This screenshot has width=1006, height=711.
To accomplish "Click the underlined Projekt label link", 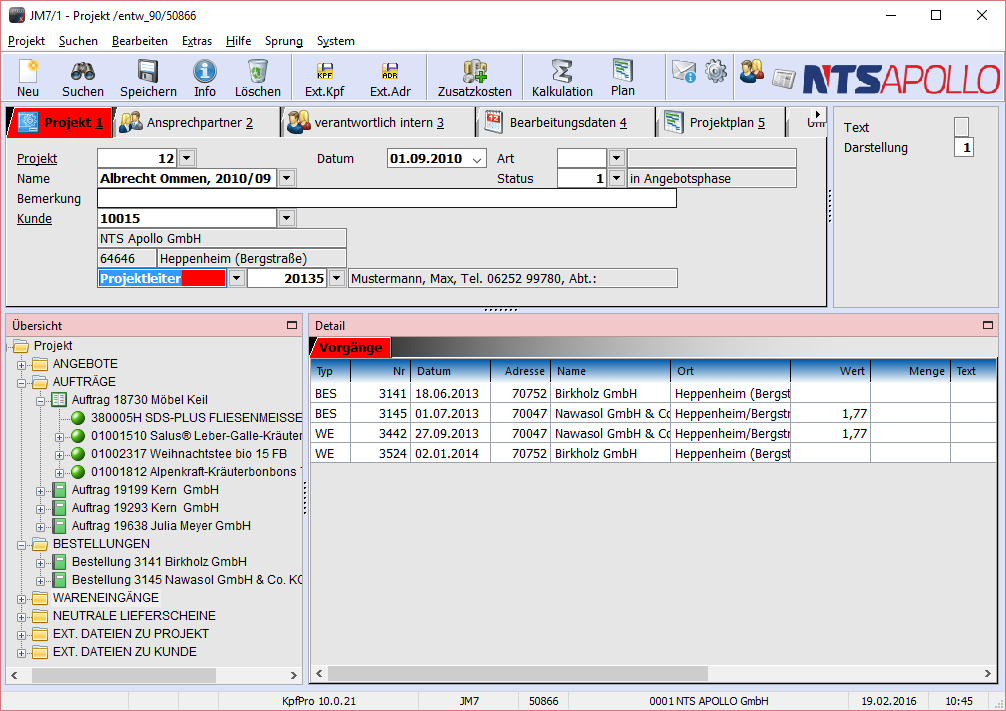I will (37, 158).
